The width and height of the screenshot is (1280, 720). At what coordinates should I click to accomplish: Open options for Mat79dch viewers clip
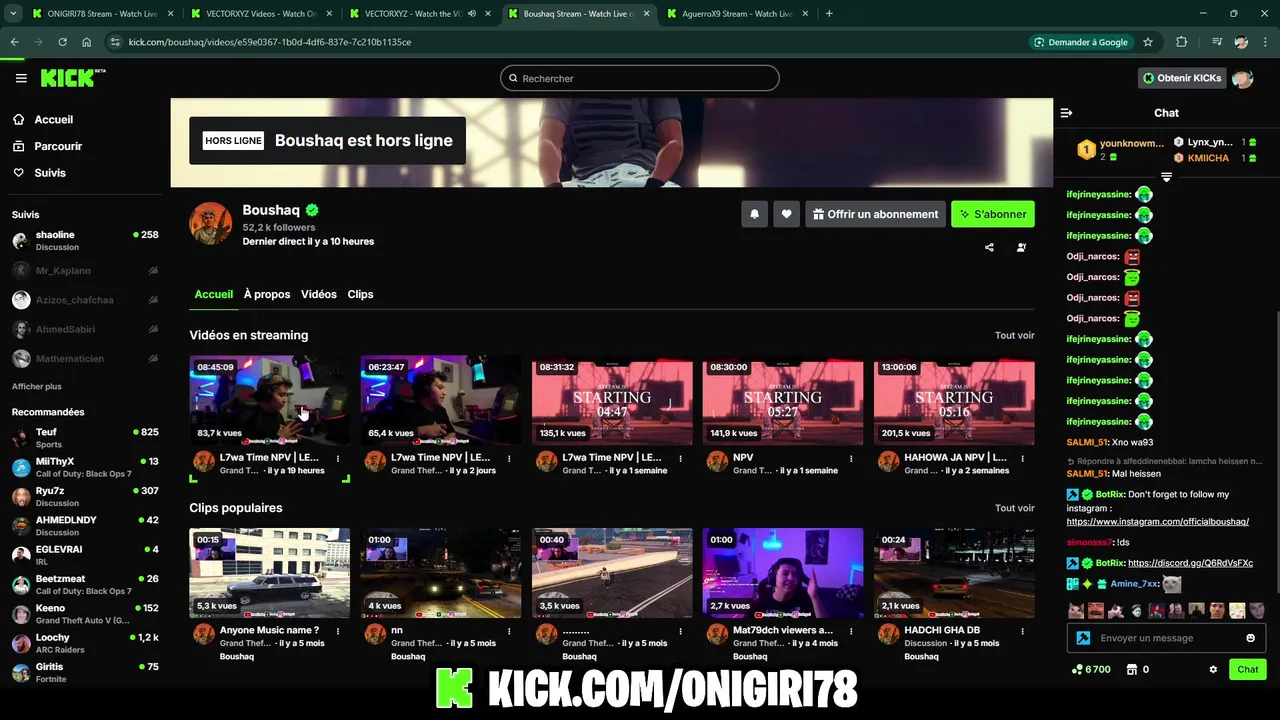coord(851,631)
